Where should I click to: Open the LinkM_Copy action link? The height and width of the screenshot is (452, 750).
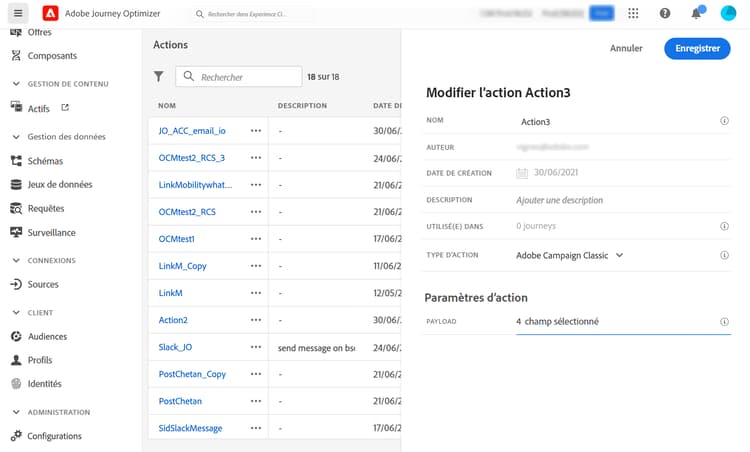pyautogui.click(x=183, y=266)
